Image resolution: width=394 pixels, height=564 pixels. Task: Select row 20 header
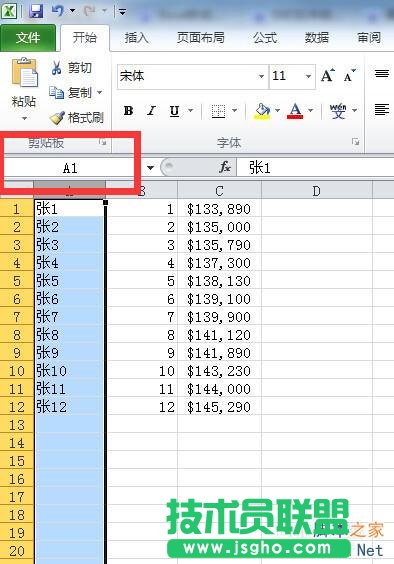[17, 551]
